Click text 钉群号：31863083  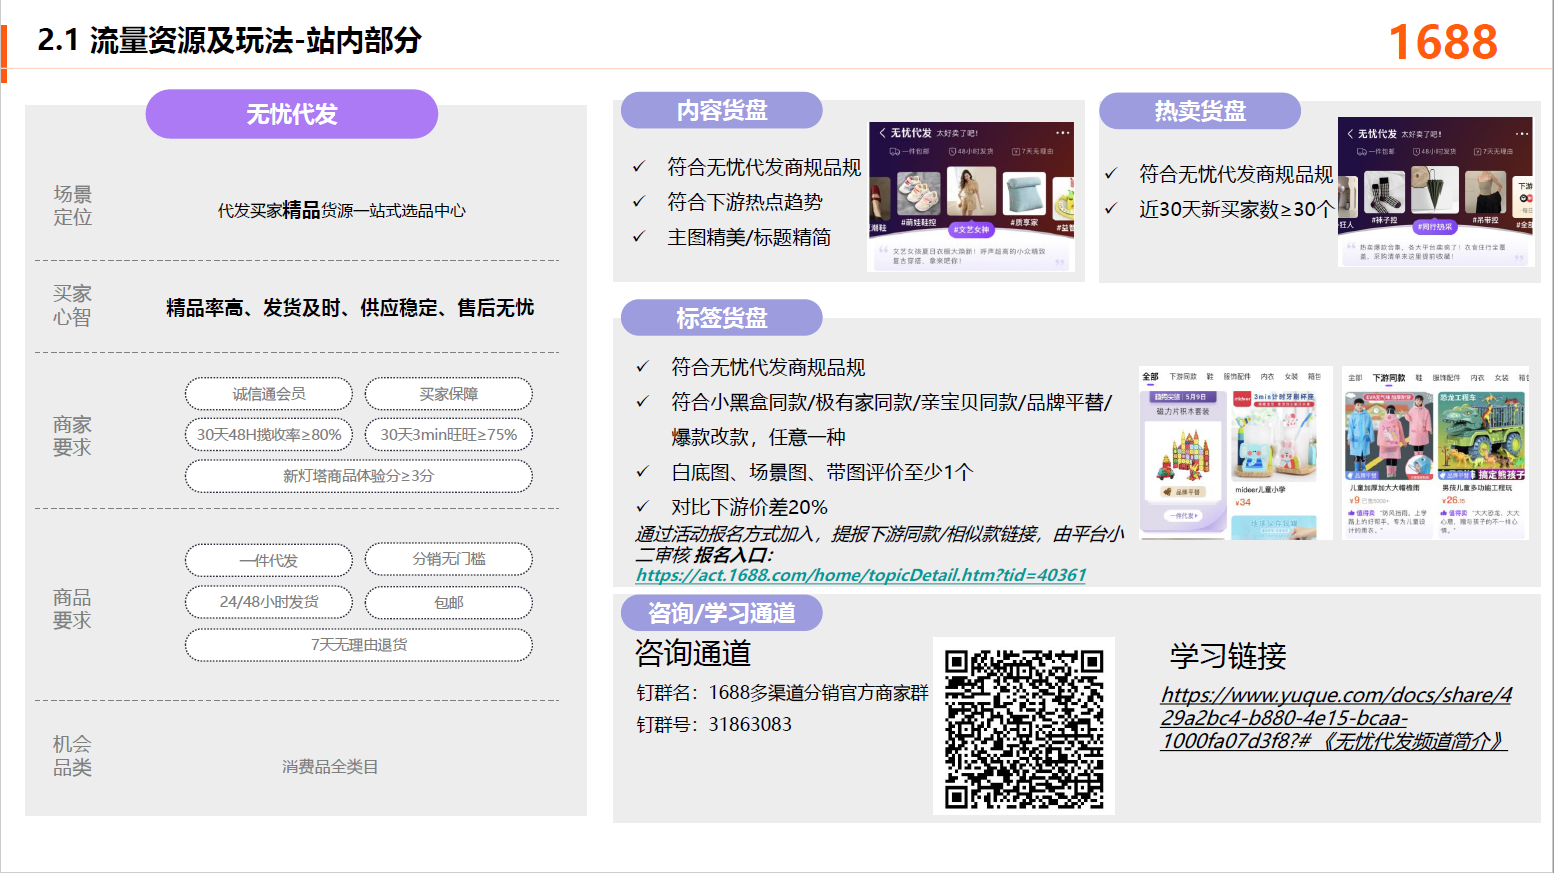point(714,724)
